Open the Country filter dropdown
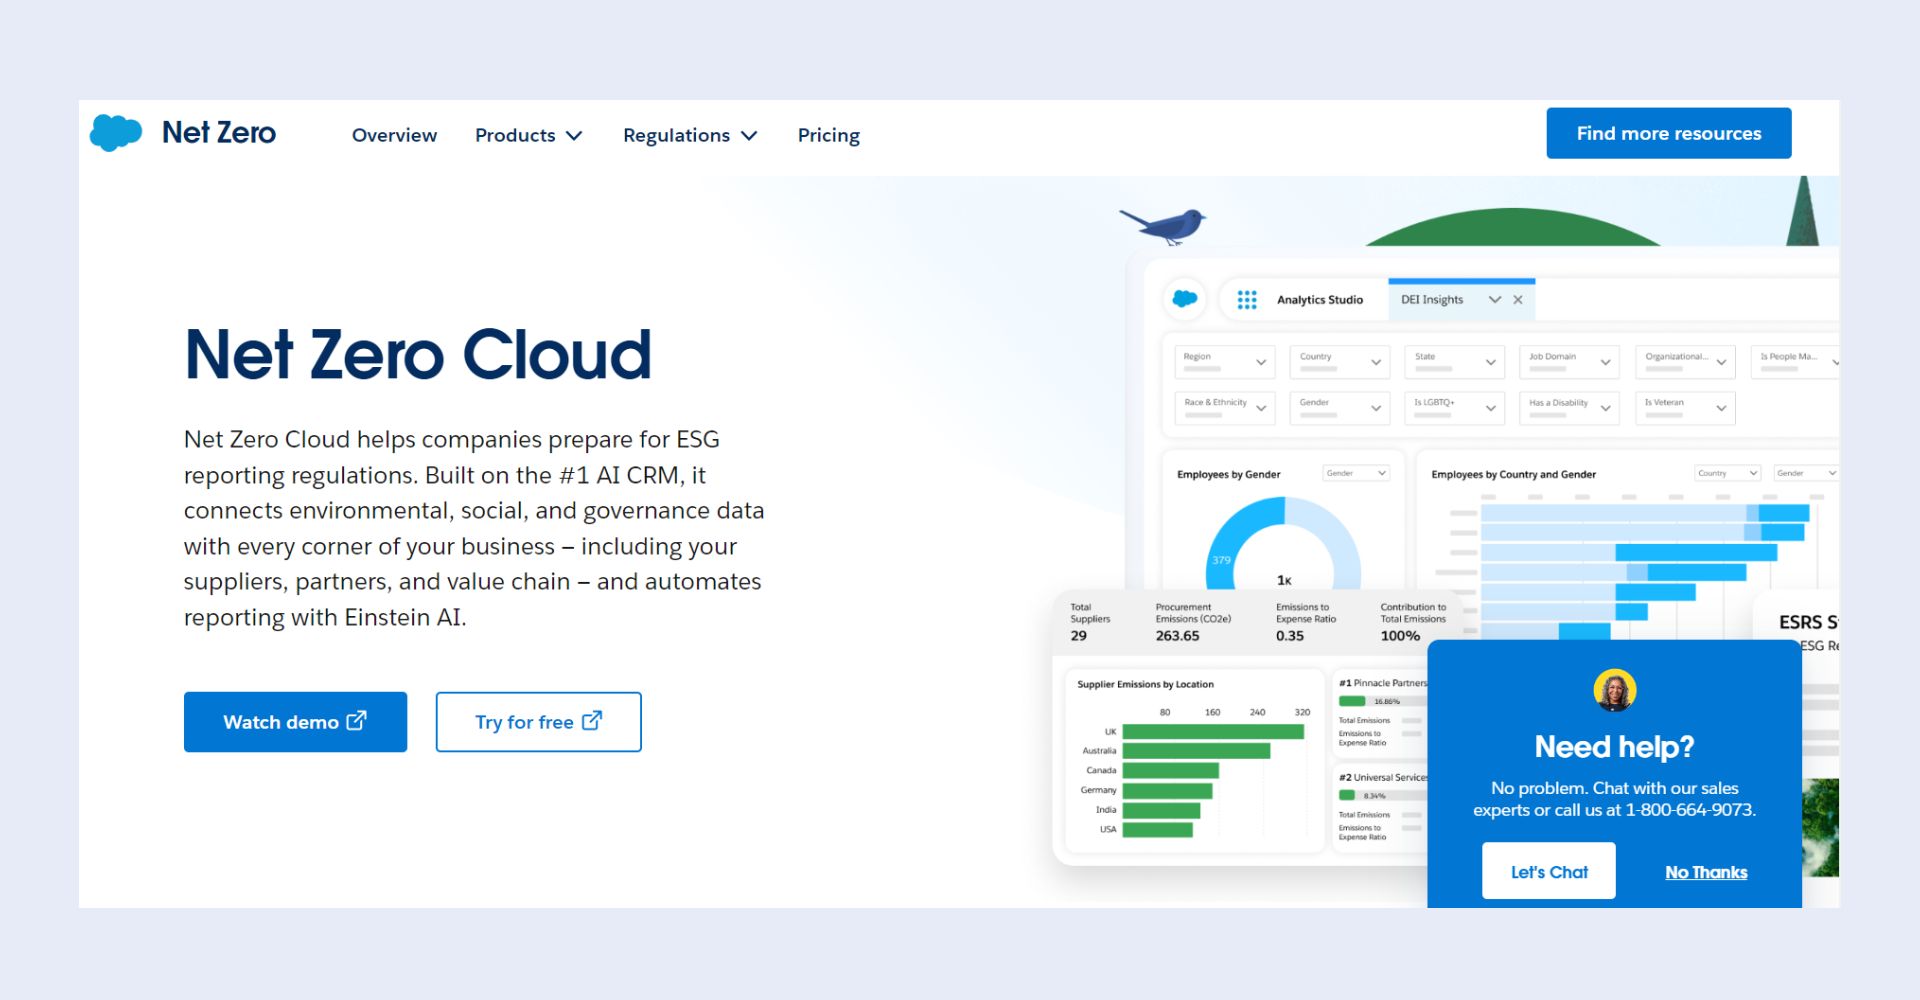The image size is (1920, 1000). pyautogui.click(x=1340, y=362)
